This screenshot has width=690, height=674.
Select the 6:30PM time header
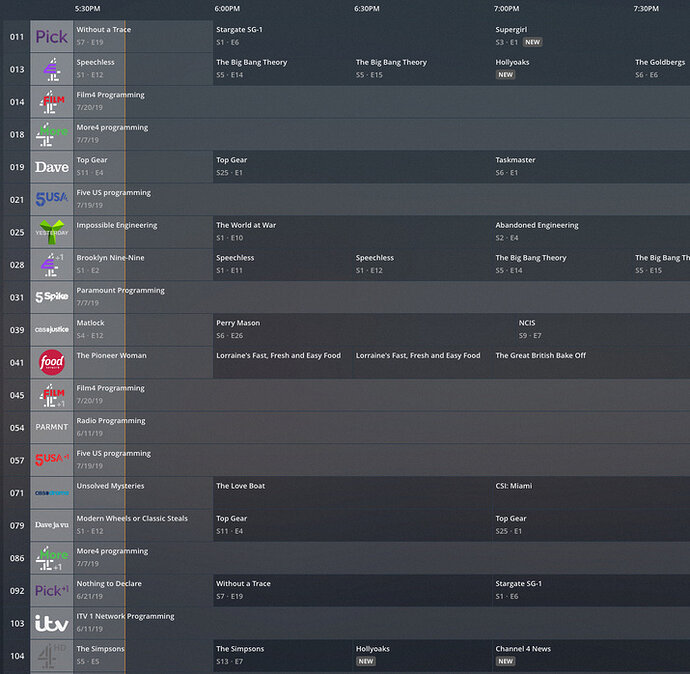(367, 9)
